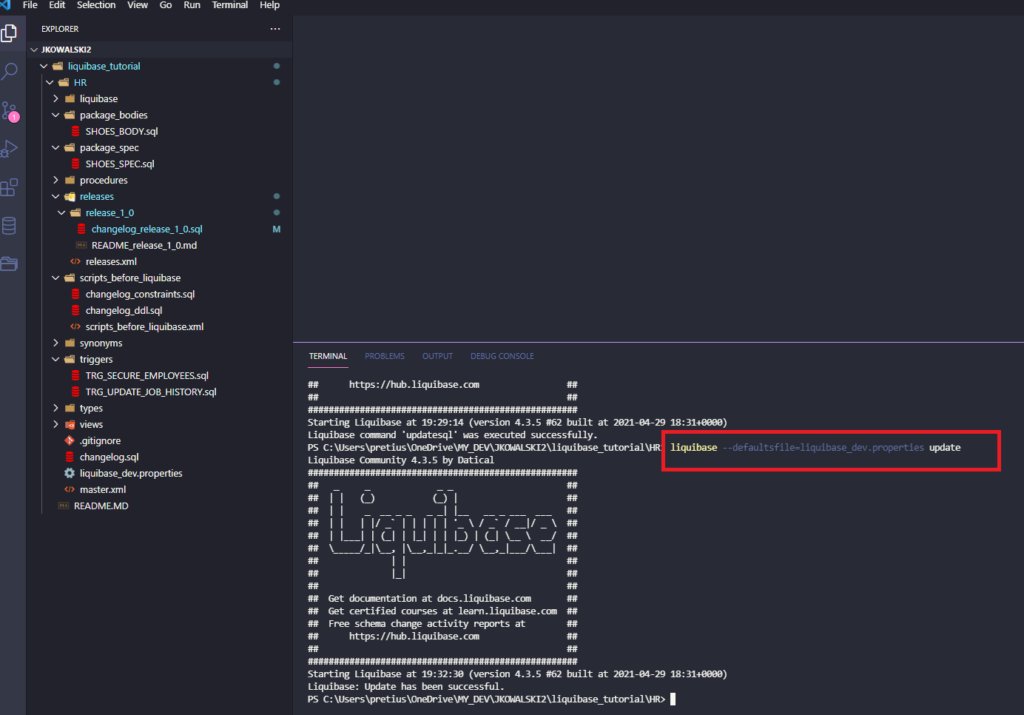Expand the liquibase folder
The image size is (1024, 715).
pos(56,99)
